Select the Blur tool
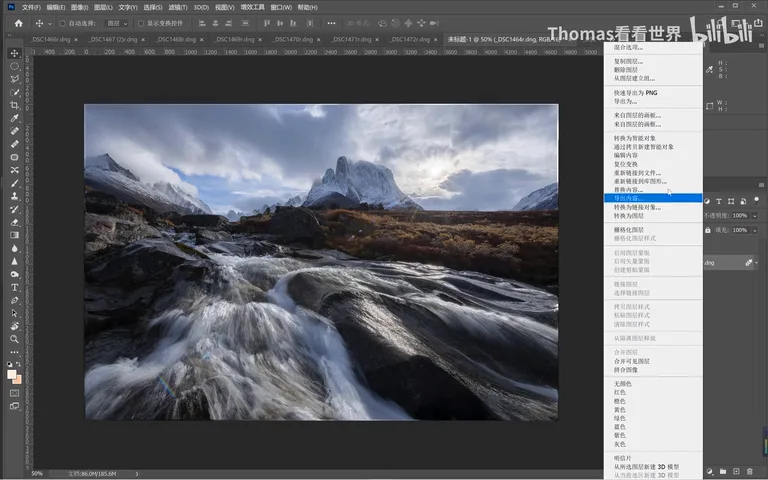Screen dimensions: 768x480 15,248
